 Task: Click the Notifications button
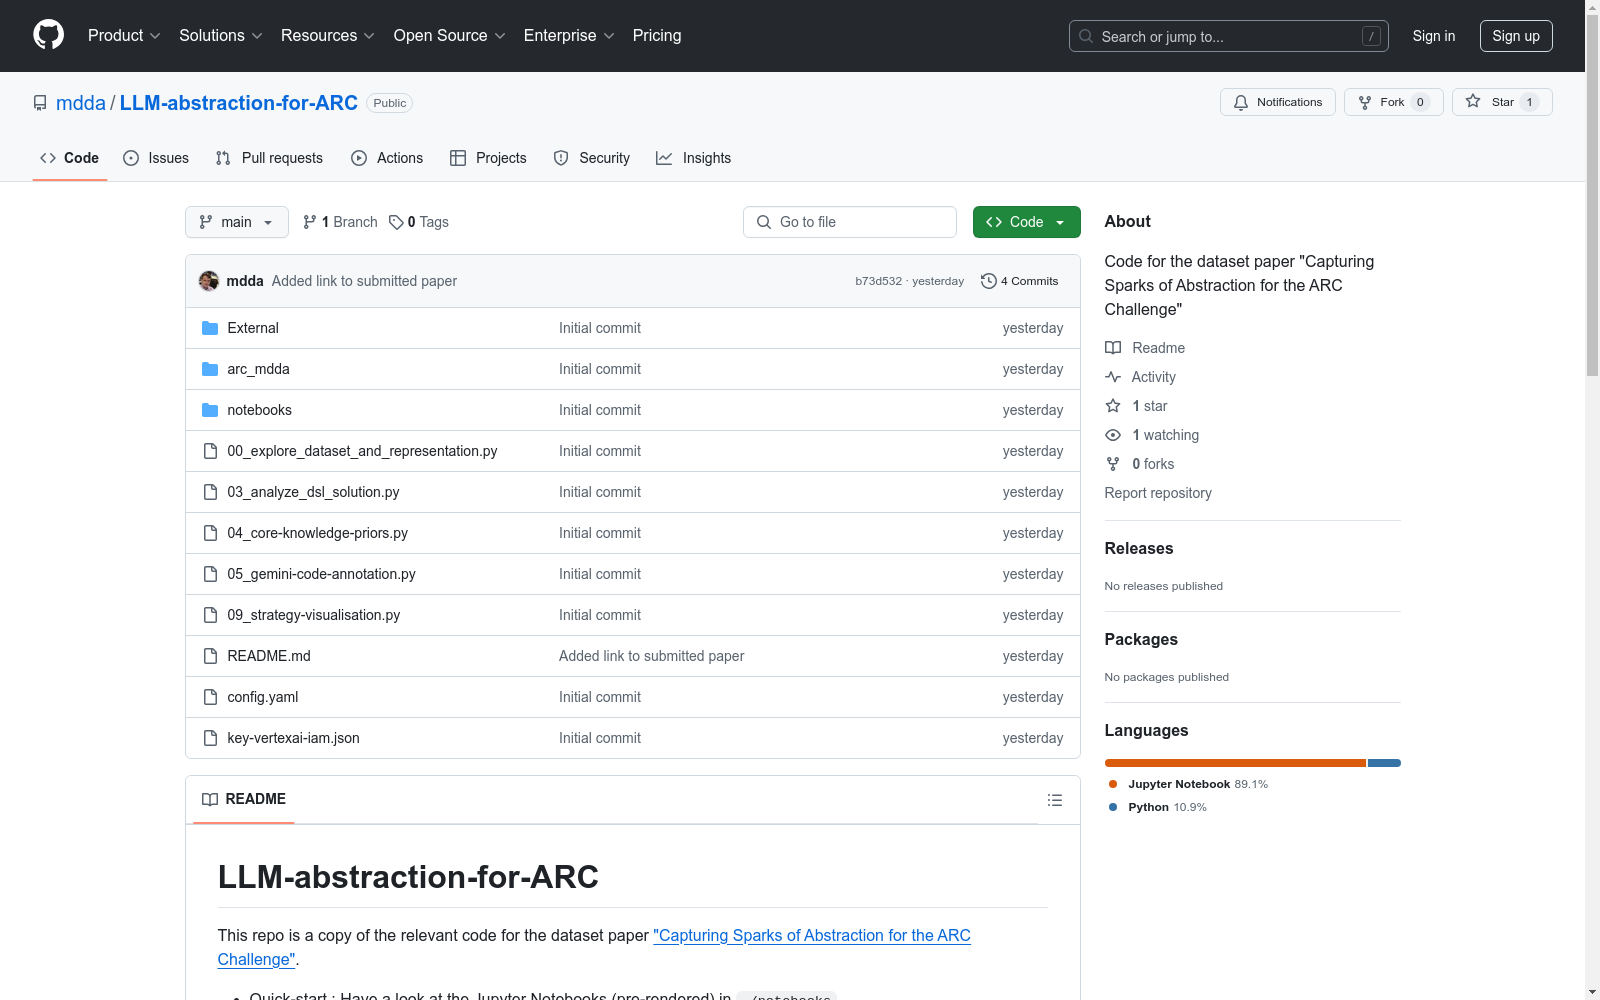tap(1278, 102)
